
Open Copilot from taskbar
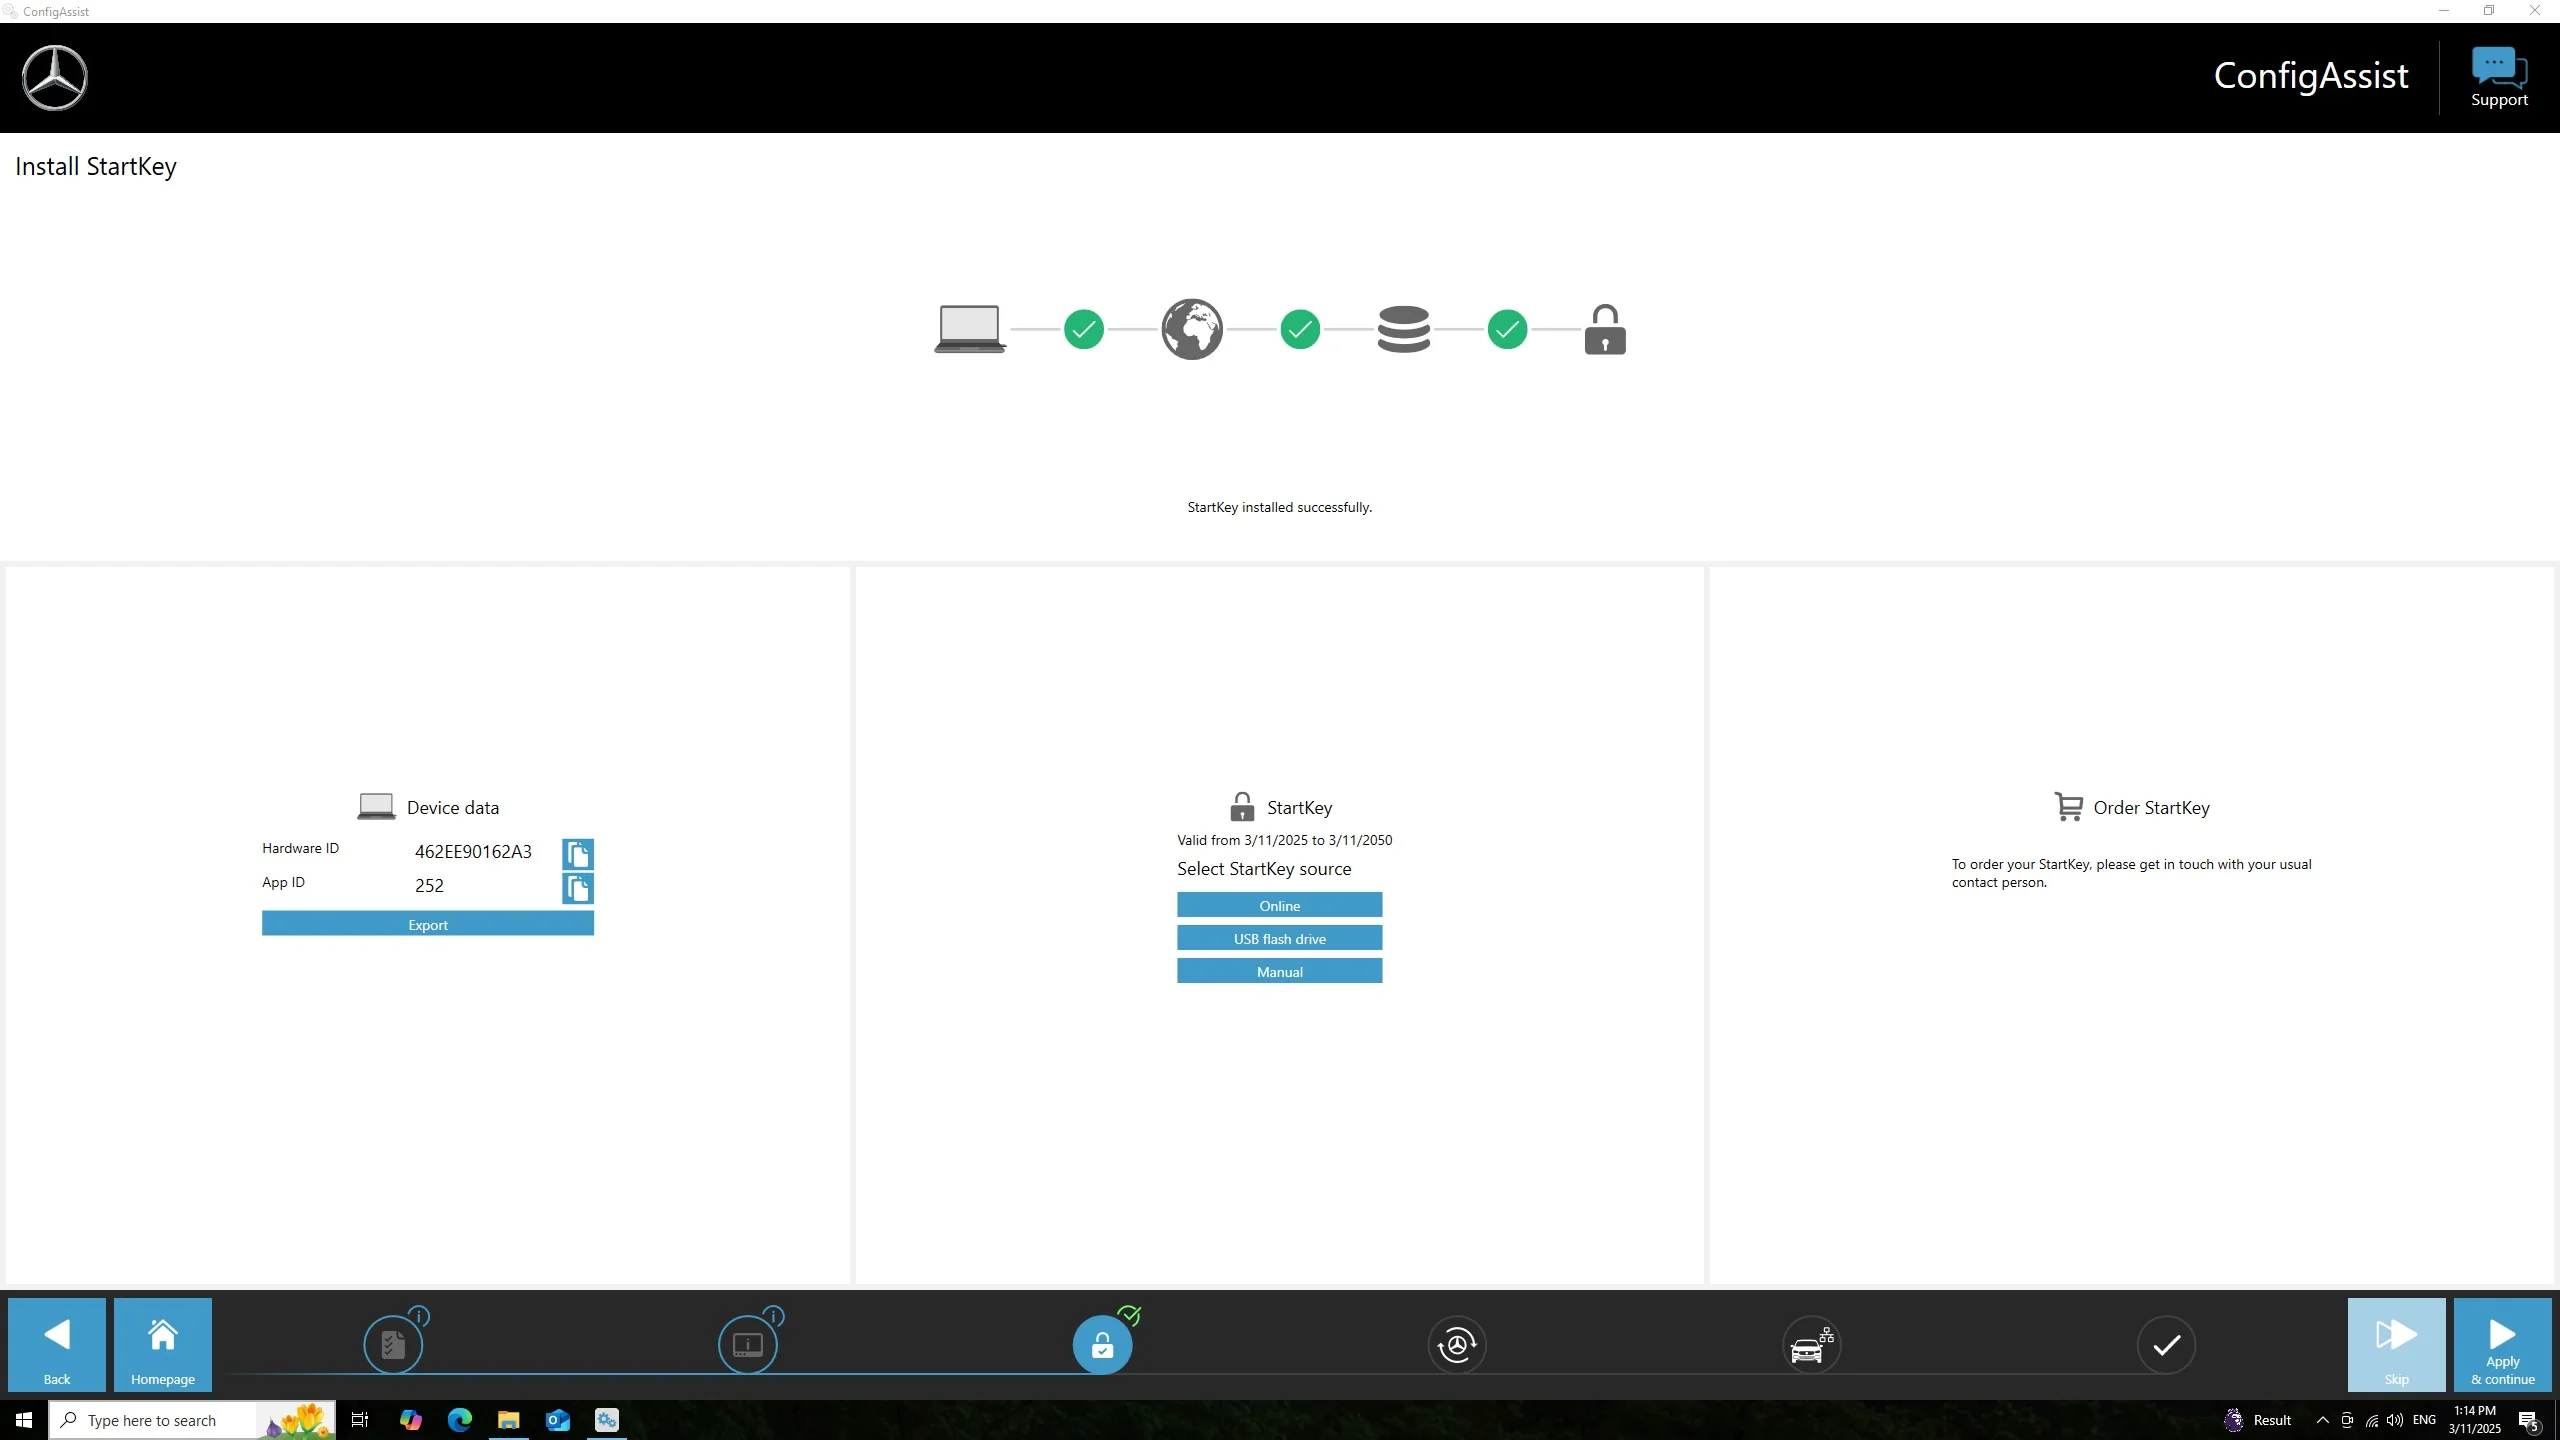click(x=410, y=1420)
